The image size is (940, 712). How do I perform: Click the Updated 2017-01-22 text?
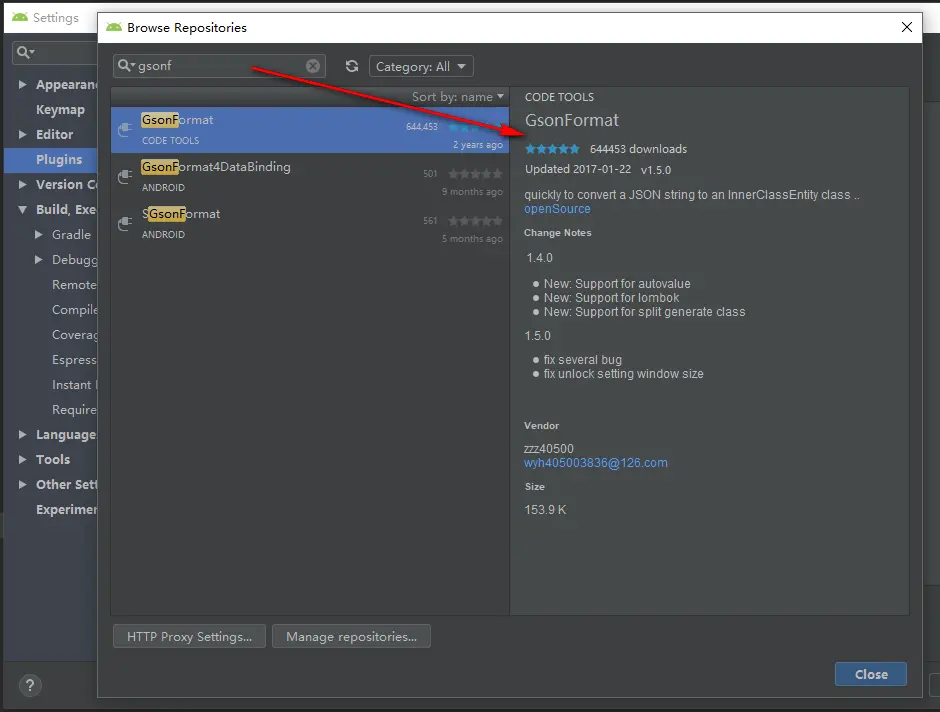578,169
